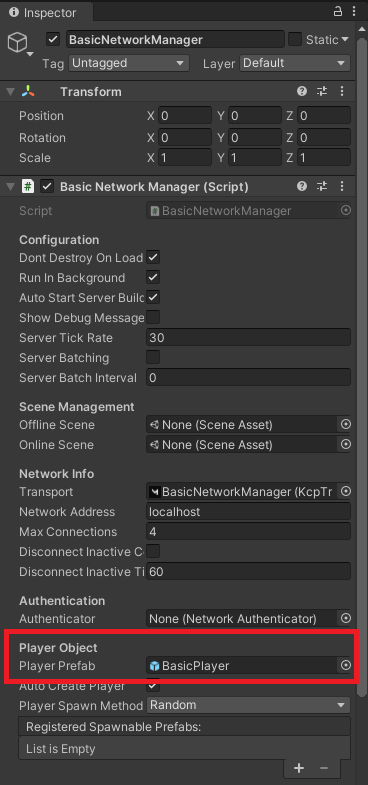Collapse the Transform component foldout
The image size is (368, 785).
coord(11,92)
